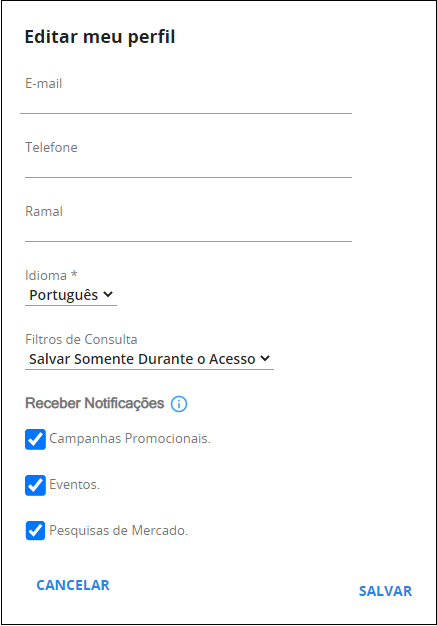Disable the Pesquisas de Mercado checkbox
This screenshot has height=626, width=437.
pos(36,531)
